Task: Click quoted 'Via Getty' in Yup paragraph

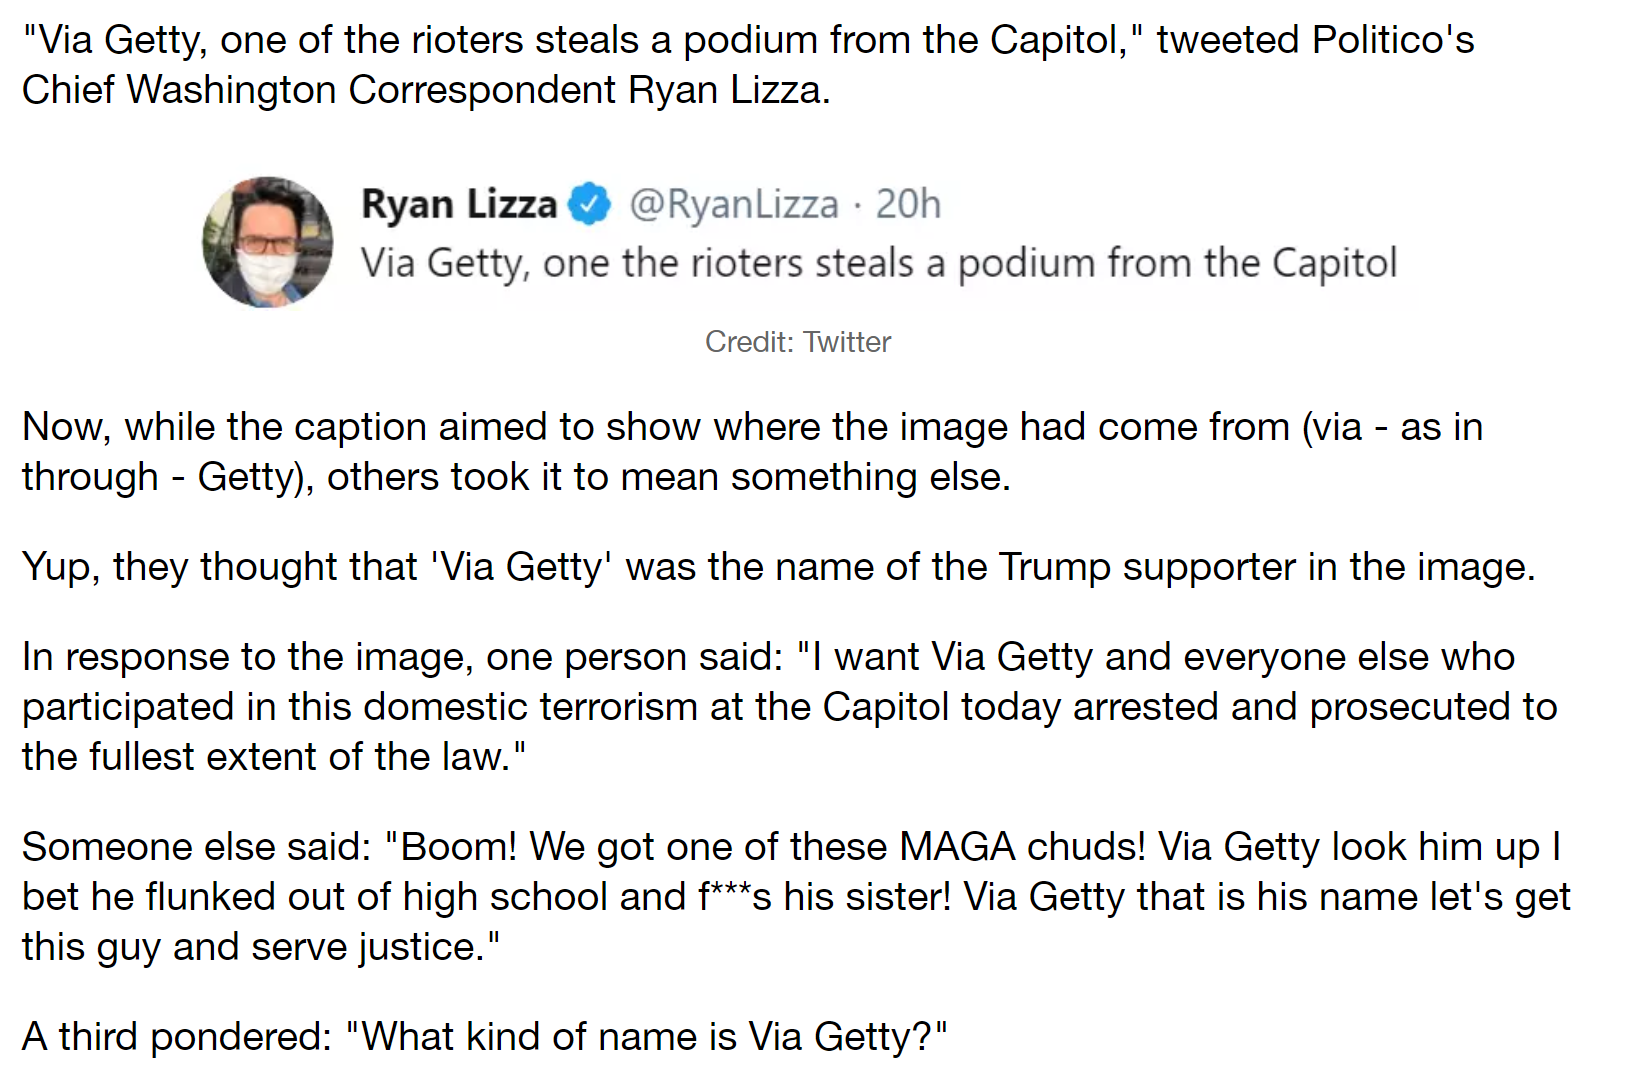Action: [521, 567]
